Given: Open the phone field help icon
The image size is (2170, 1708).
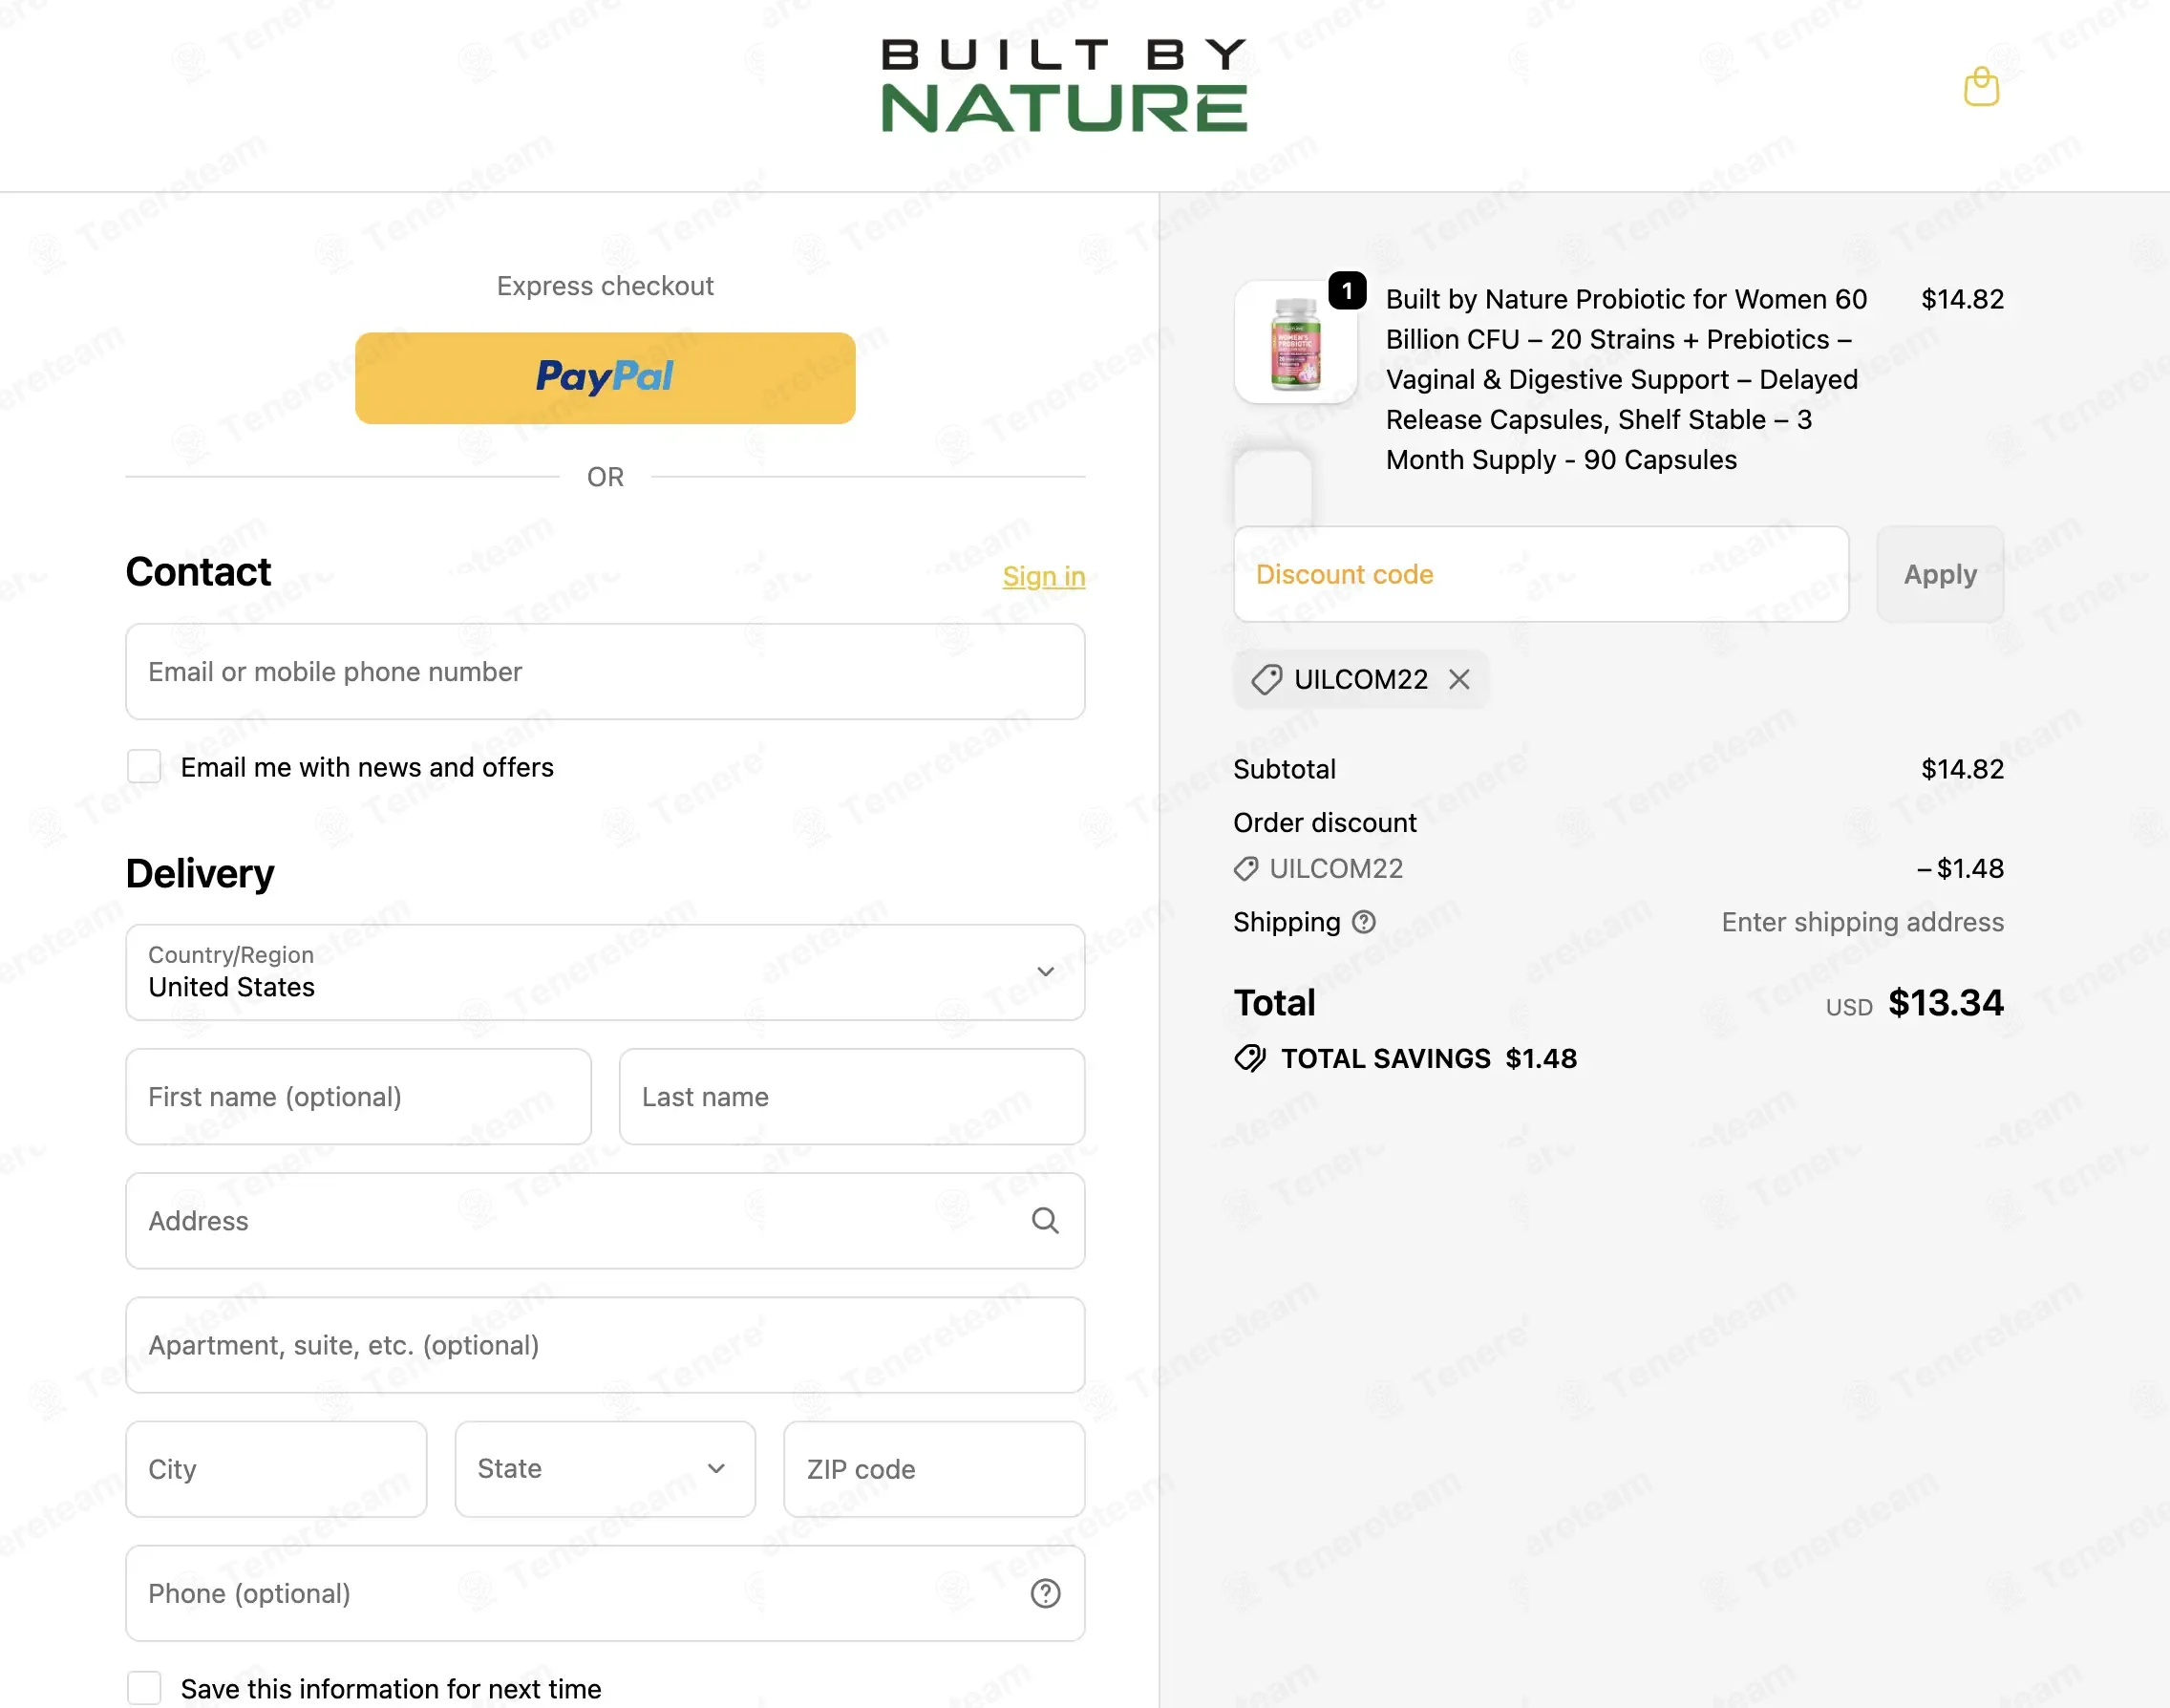Looking at the screenshot, I should (1045, 1593).
